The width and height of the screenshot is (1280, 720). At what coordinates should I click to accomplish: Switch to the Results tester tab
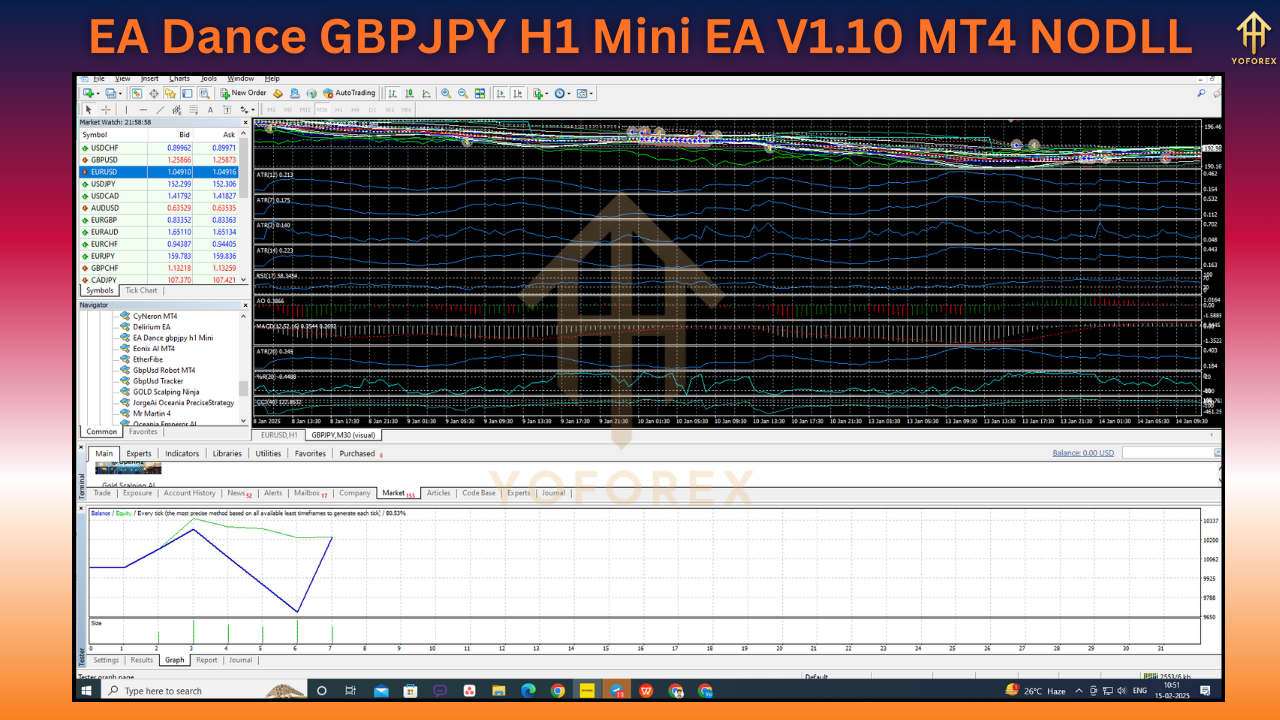coord(141,660)
